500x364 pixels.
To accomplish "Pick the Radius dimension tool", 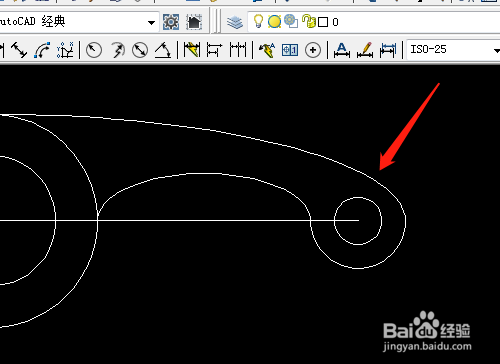I will coord(94,50).
